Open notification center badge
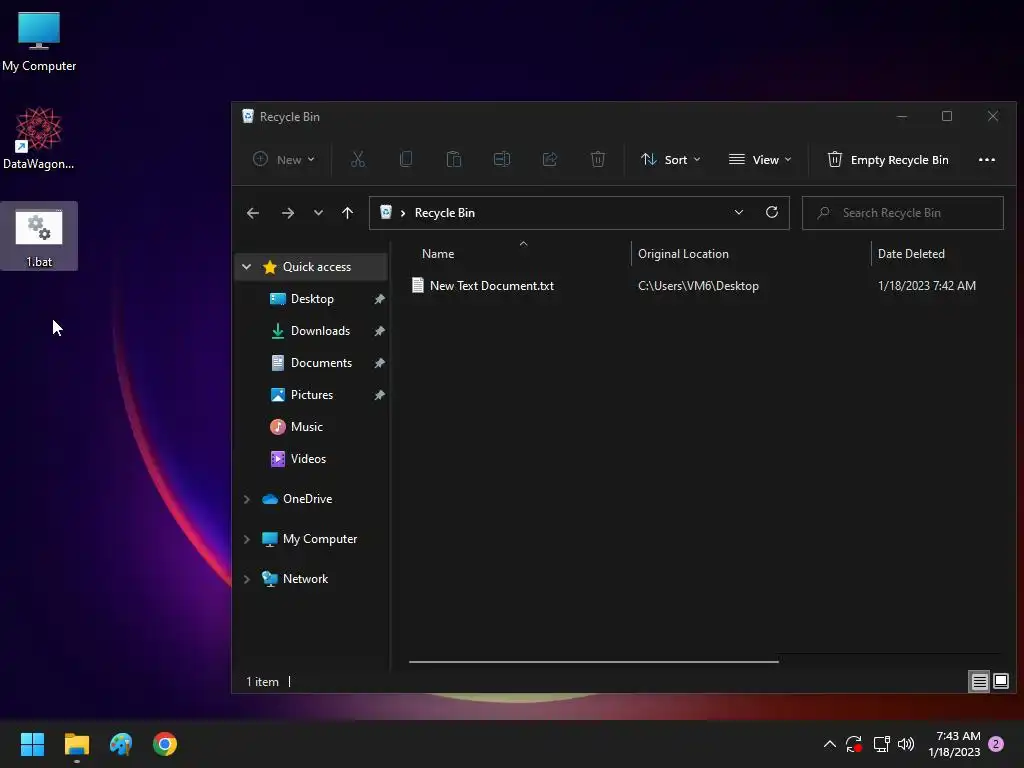This screenshot has height=768, width=1024. 996,744
